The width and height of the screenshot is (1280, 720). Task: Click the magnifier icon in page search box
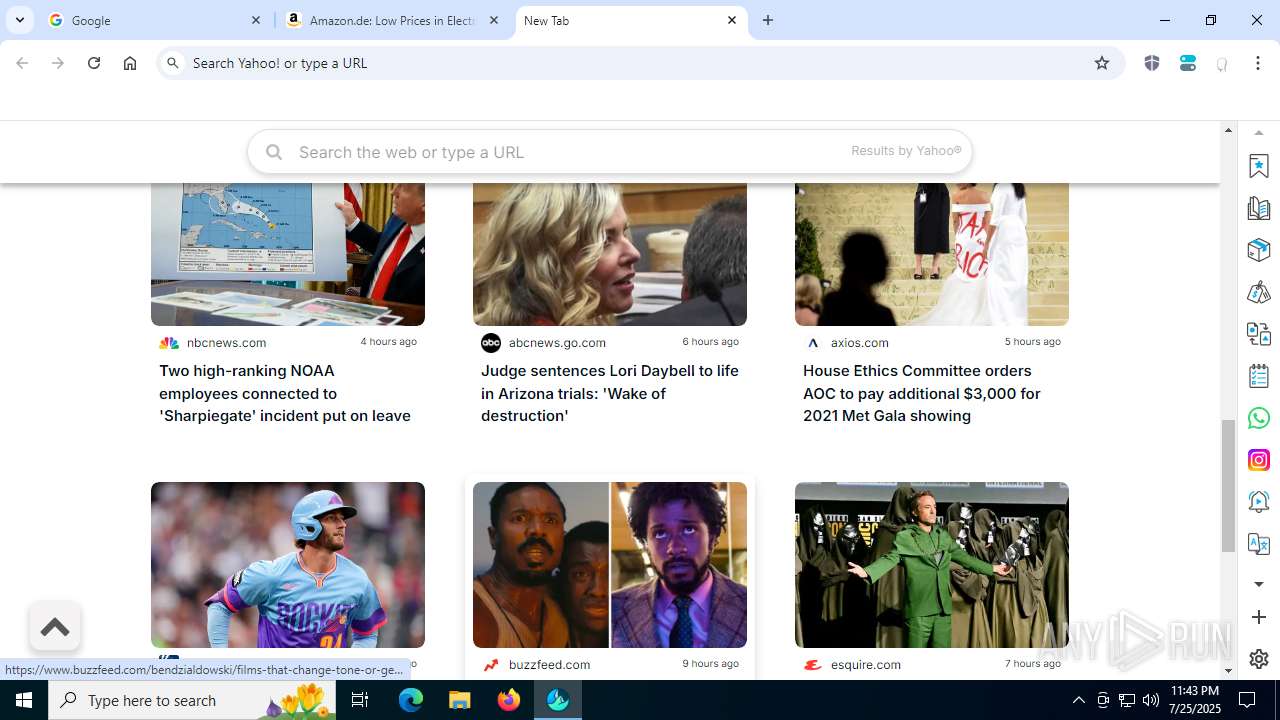tap(273, 152)
